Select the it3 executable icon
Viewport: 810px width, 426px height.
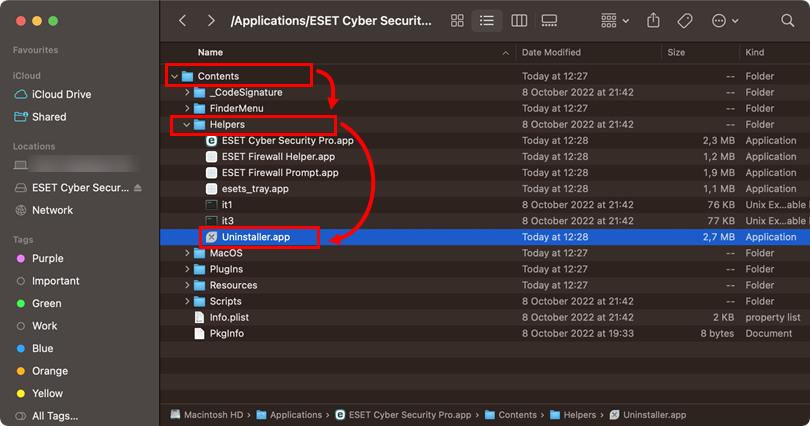coord(211,220)
